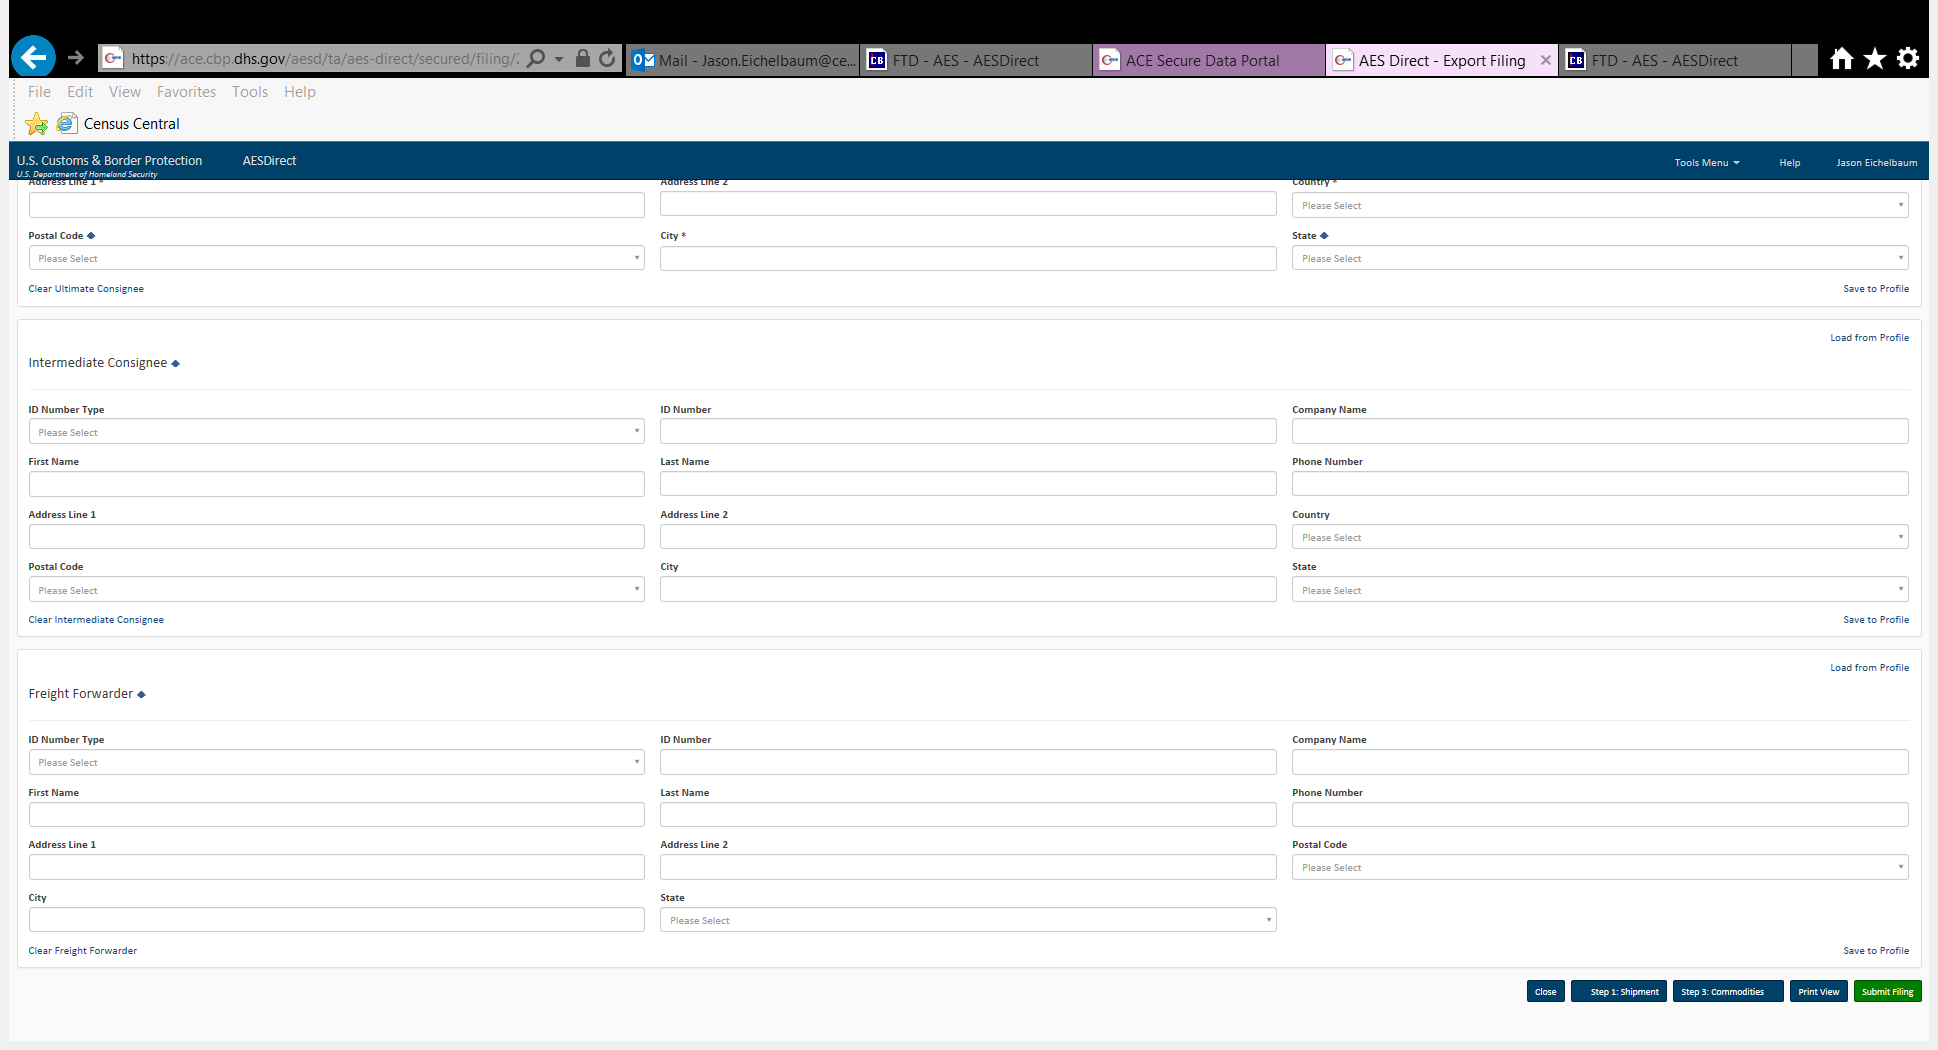This screenshot has height=1050, width=1938.
Task: Click the favorites star icon
Action: tap(1875, 59)
